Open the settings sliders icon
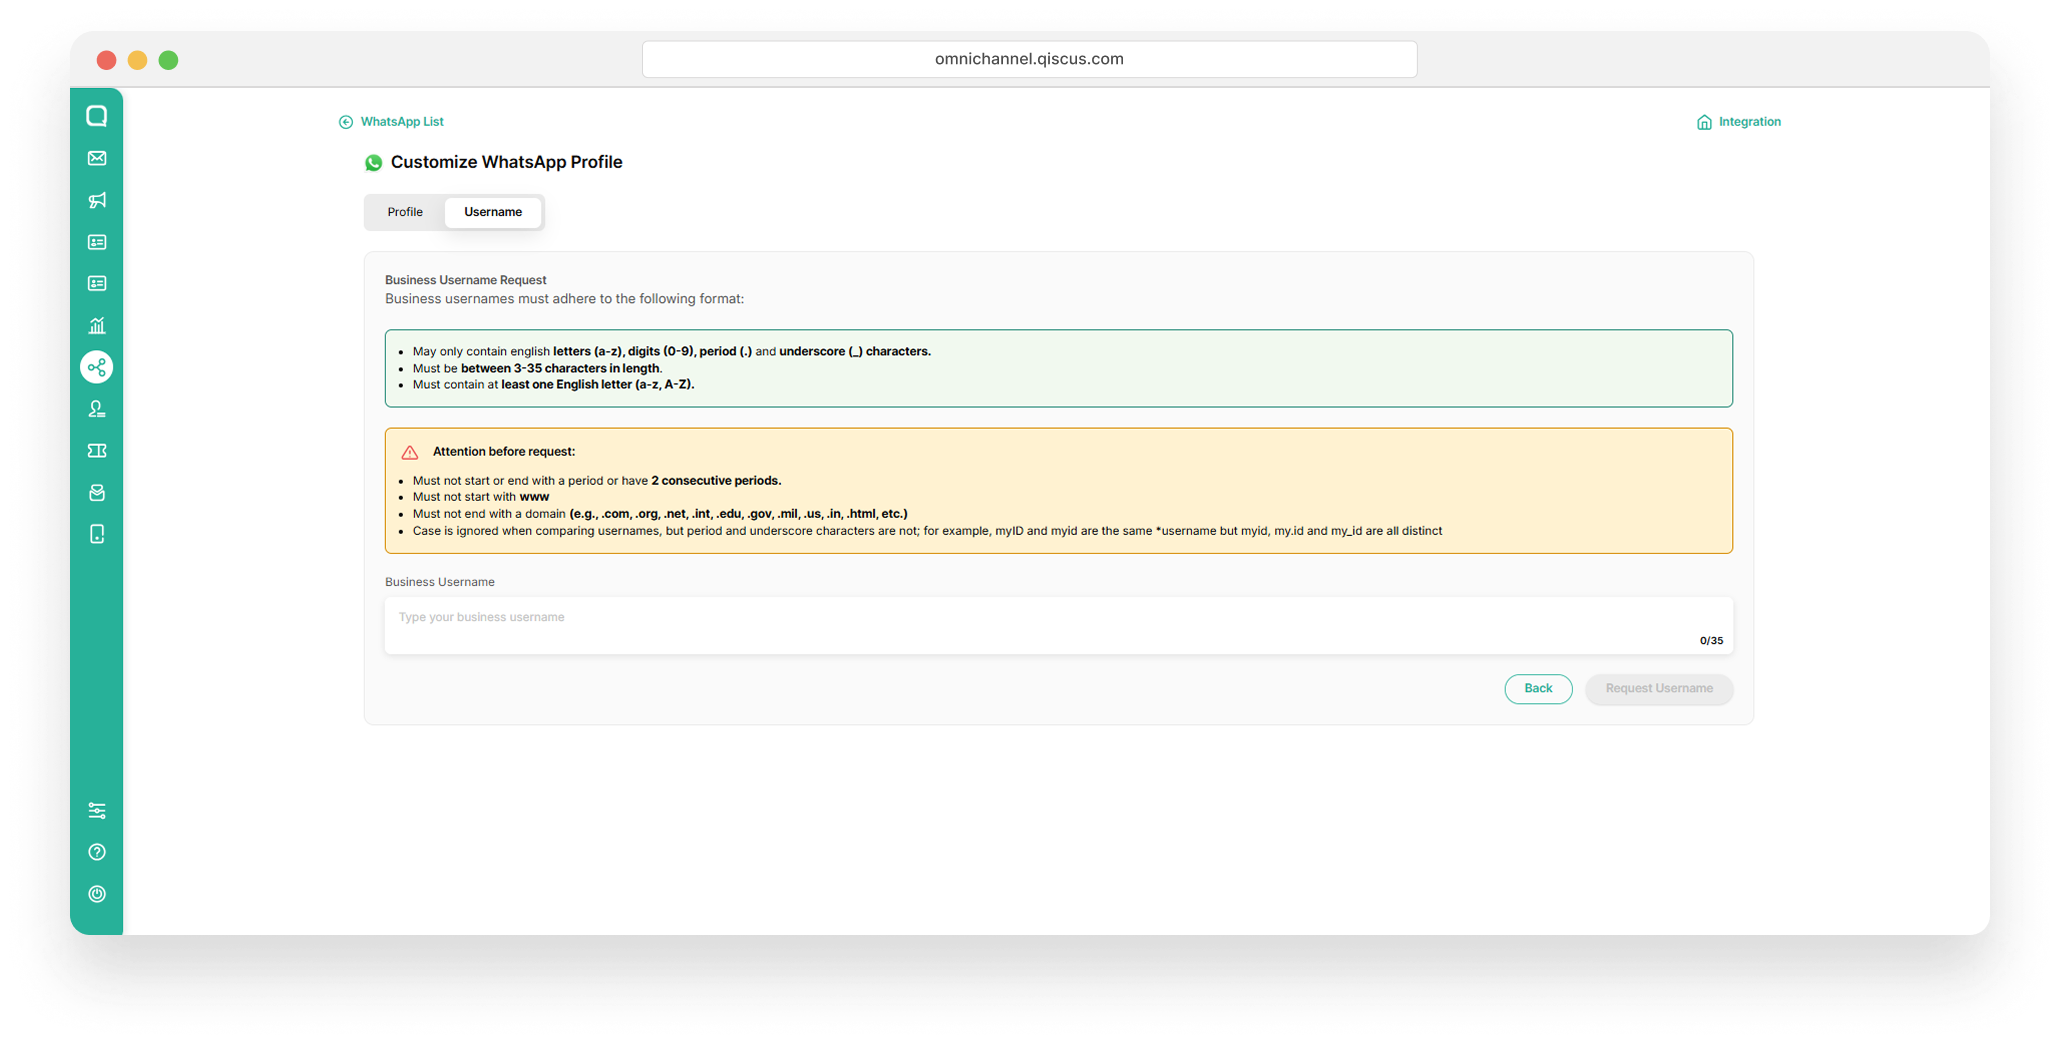The image size is (2060, 1044). point(97,810)
